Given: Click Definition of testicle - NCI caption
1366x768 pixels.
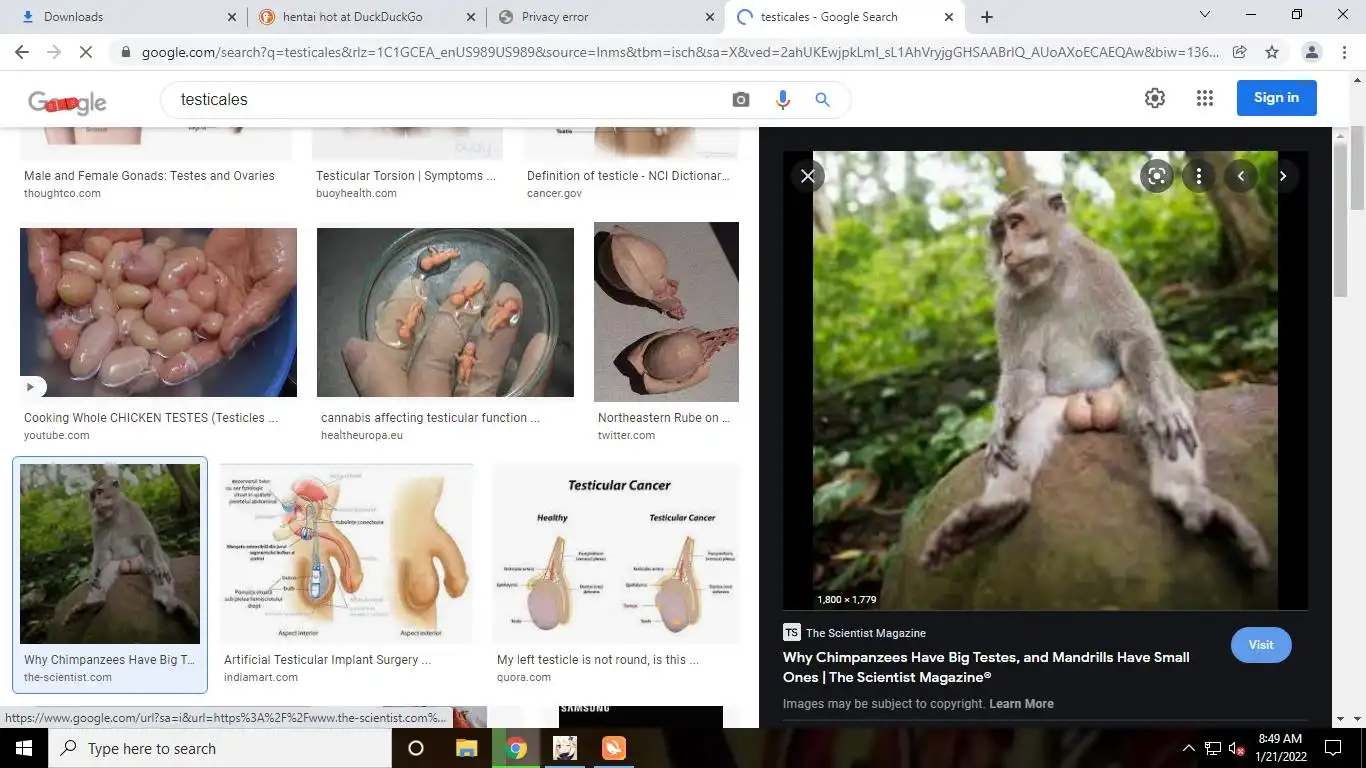Looking at the screenshot, I should coord(628,176).
